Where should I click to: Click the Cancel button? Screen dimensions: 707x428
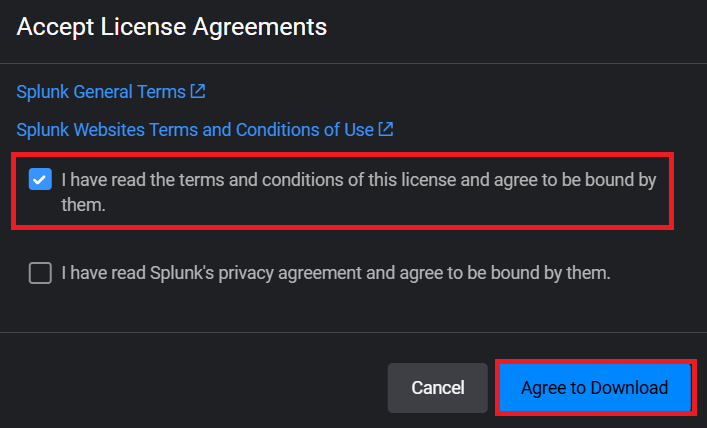tap(438, 387)
